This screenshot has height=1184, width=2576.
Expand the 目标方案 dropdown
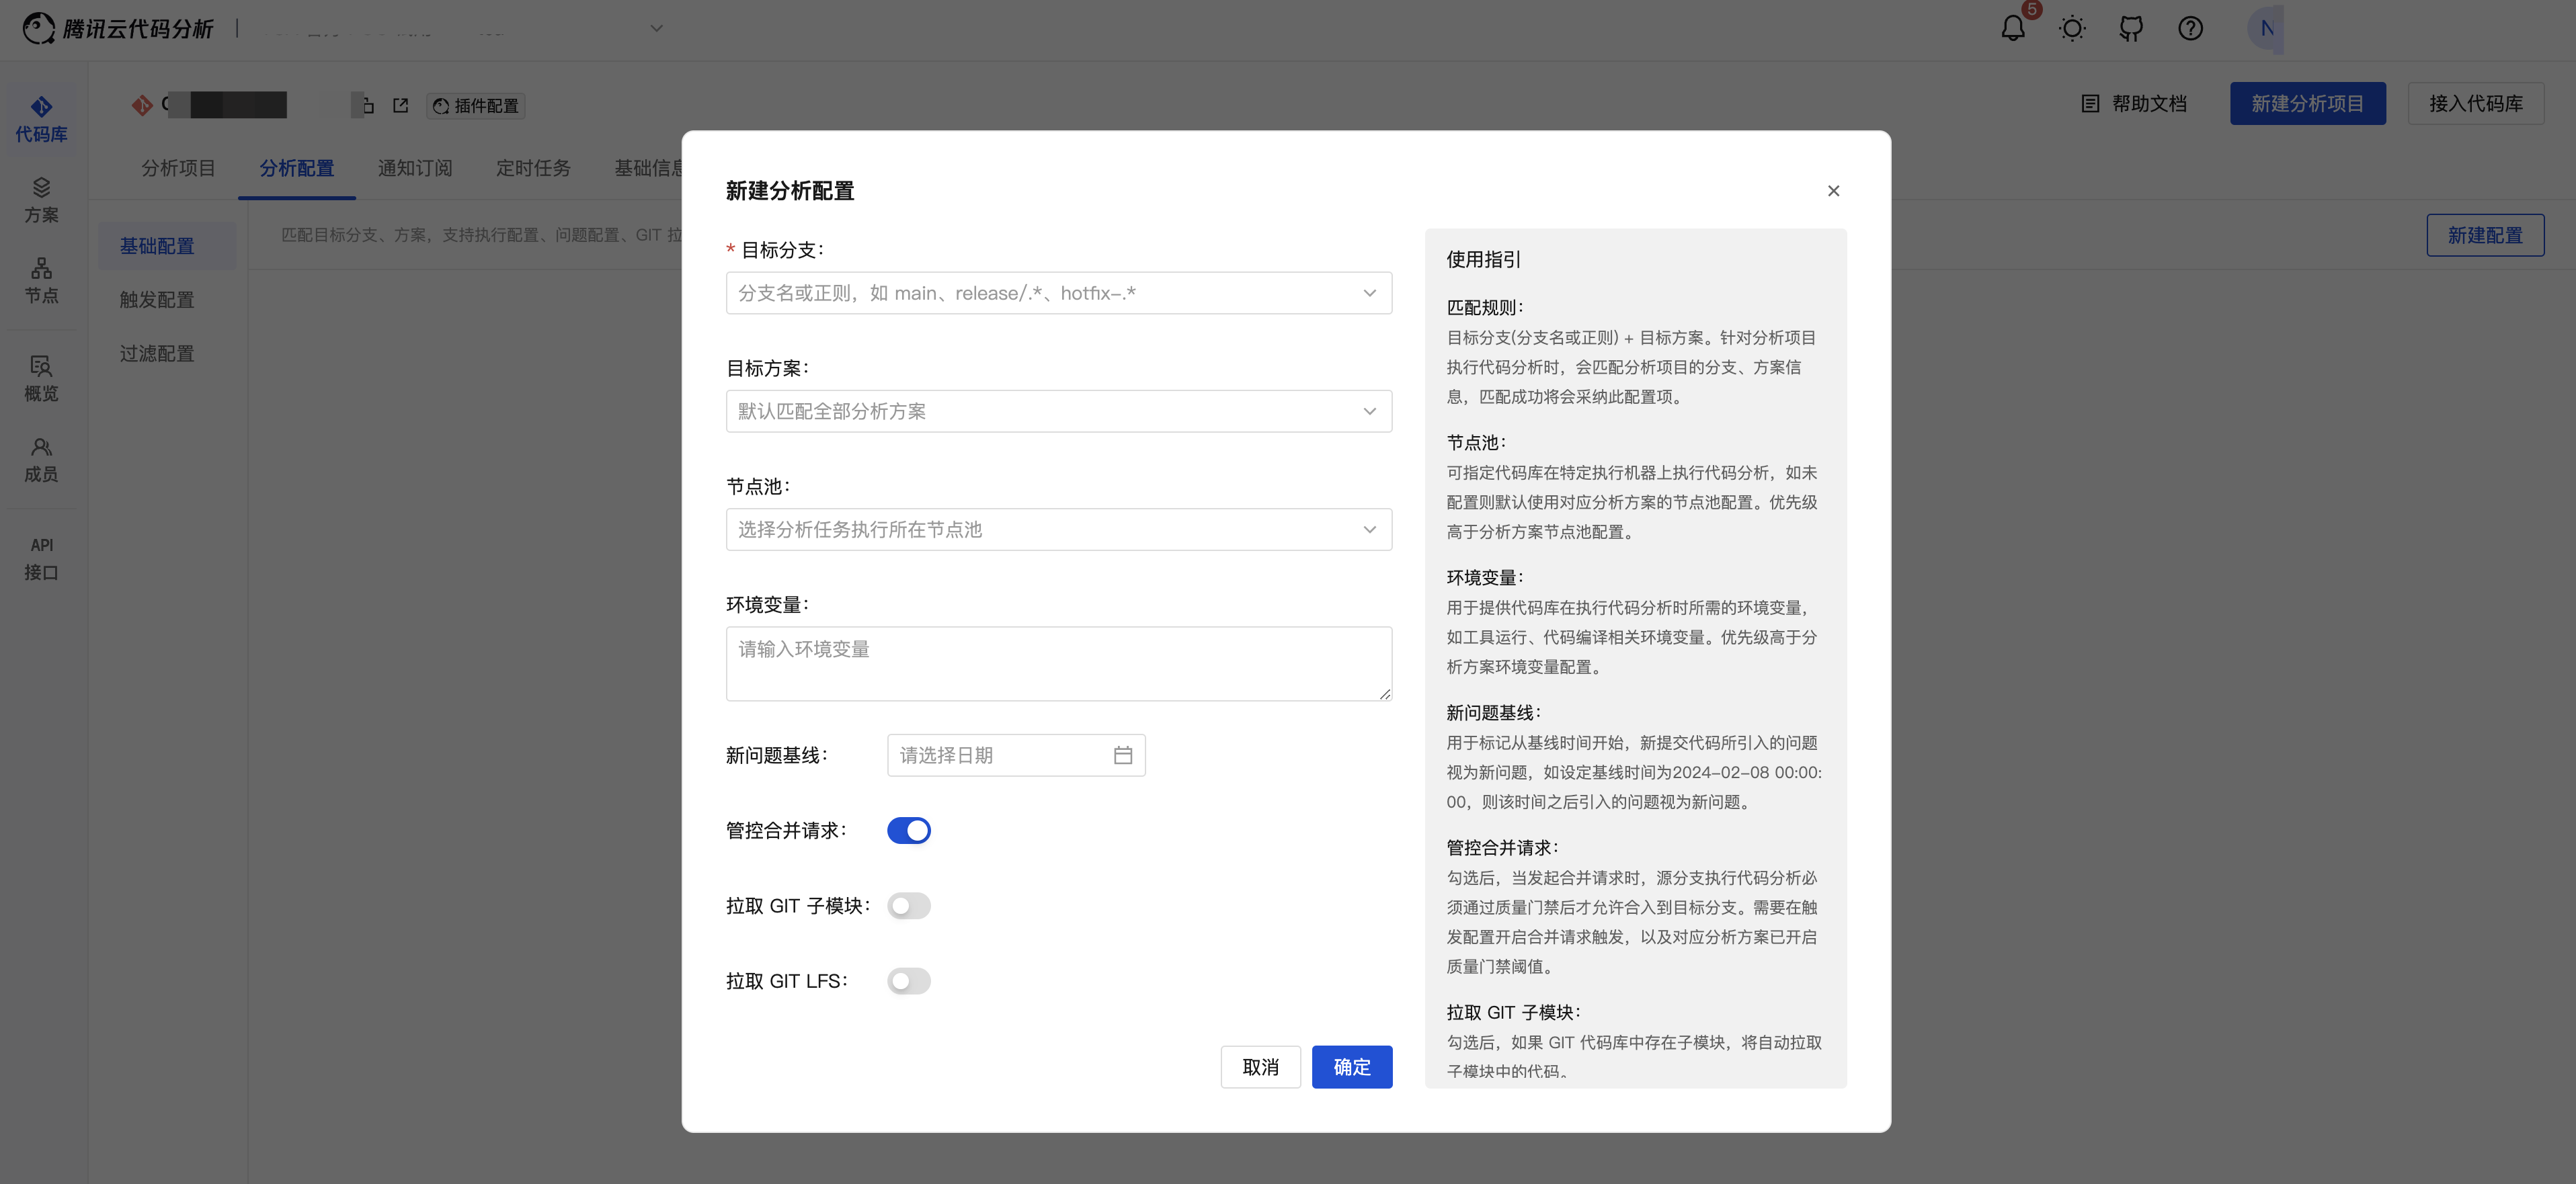coord(1059,411)
